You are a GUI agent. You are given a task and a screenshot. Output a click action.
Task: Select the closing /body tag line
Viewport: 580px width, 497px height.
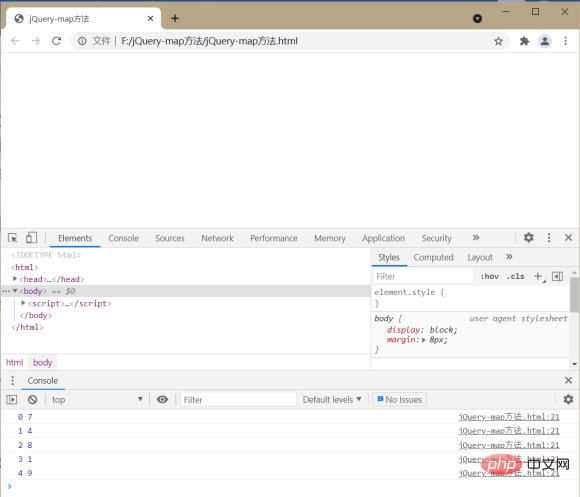click(x=36, y=315)
